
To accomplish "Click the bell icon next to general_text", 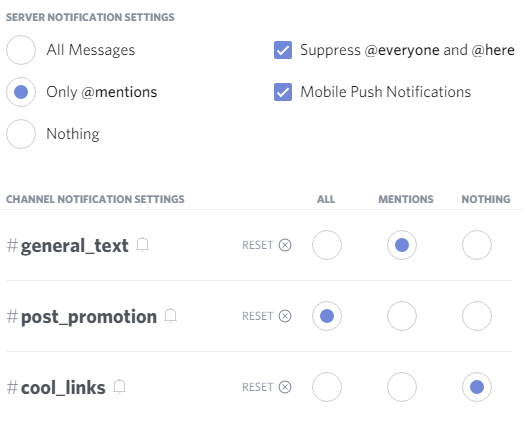I will (143, 245).
